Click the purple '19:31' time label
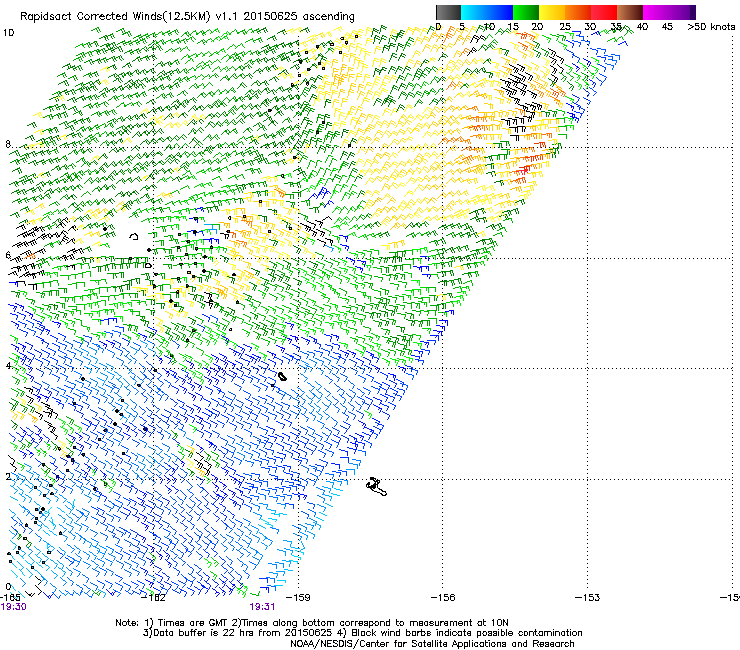This screenshot has width=740, height=650. point(262,607)
